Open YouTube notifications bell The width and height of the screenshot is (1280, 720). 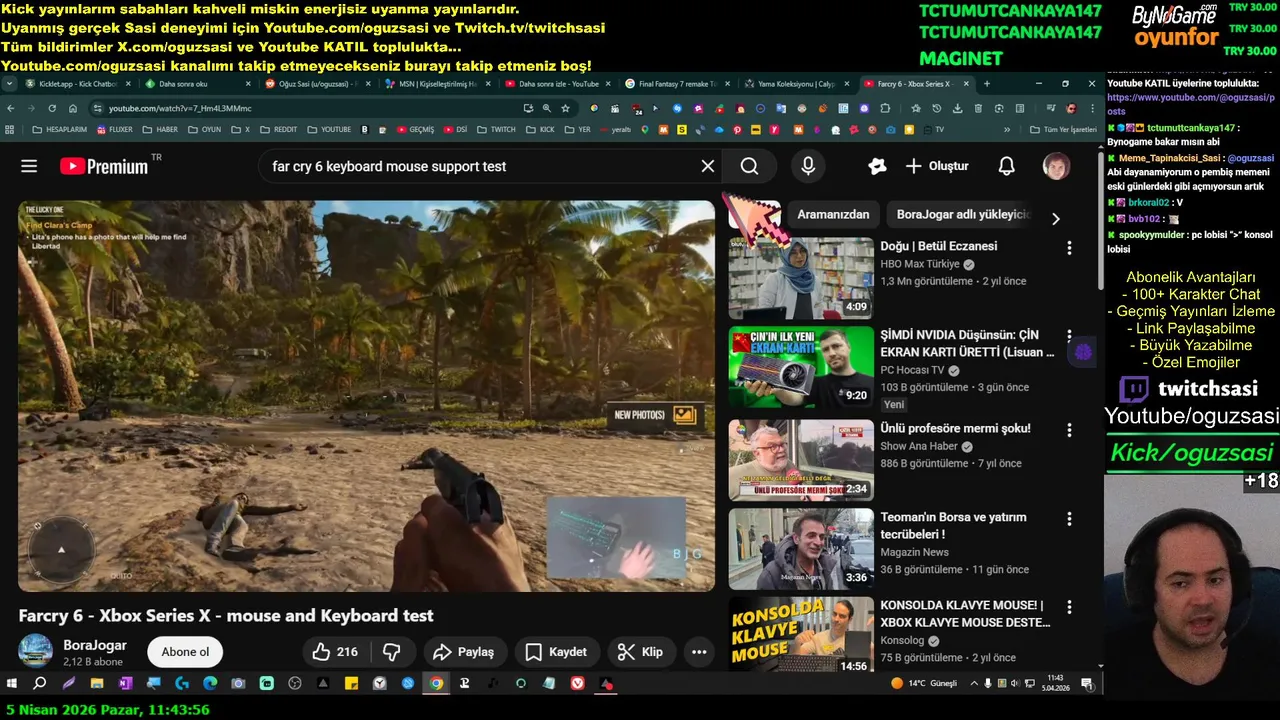[1006, 166]
